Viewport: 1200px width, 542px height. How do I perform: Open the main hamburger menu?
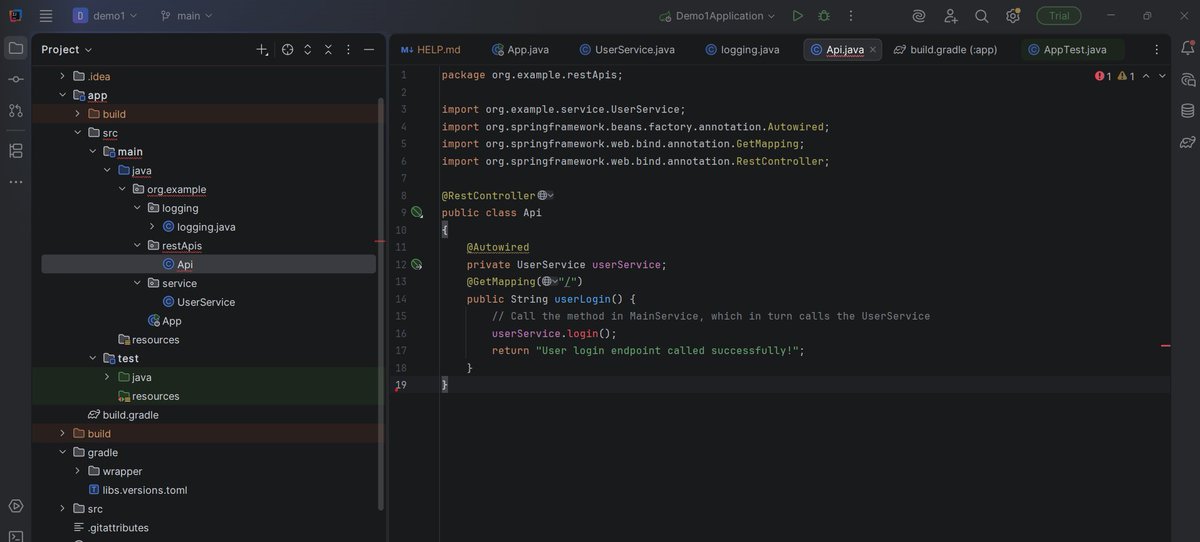[x=46, y=16]
